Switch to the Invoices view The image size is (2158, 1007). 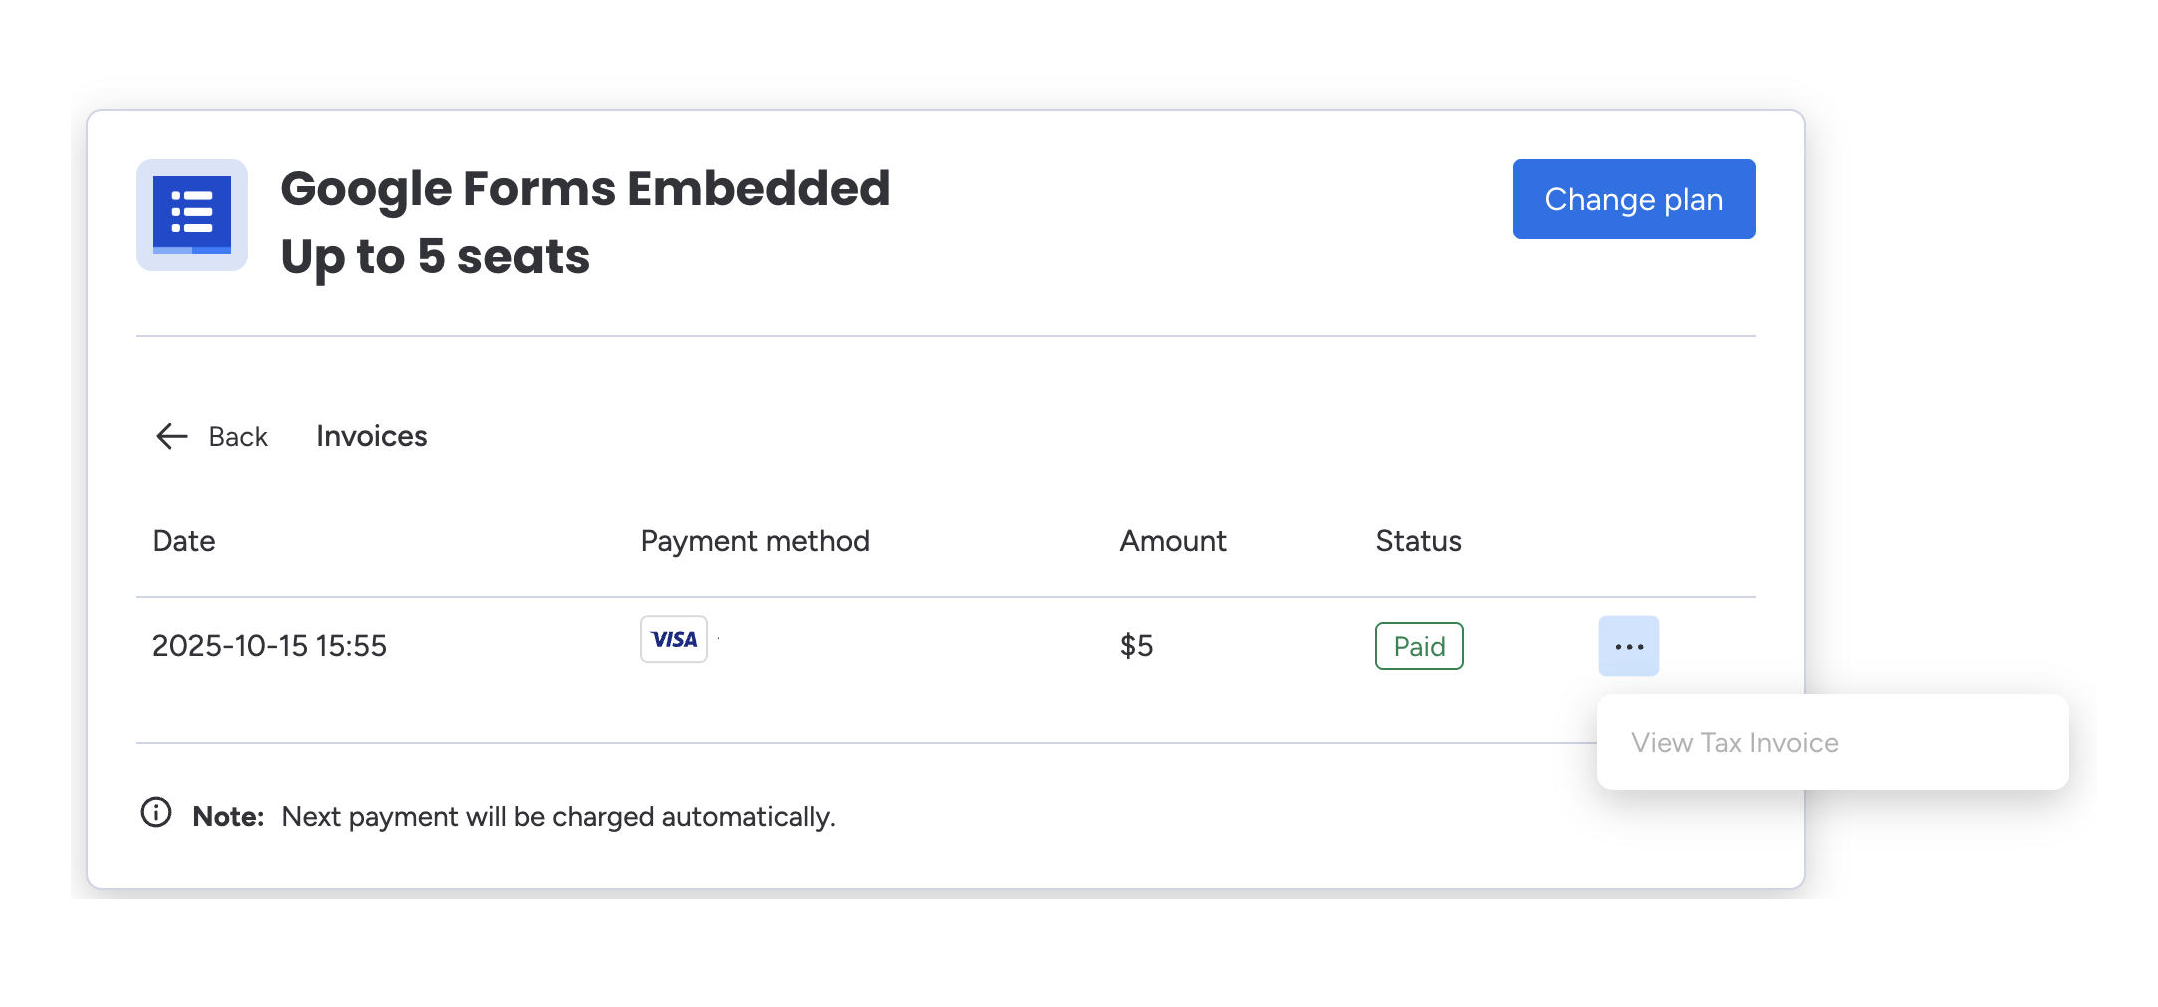coord(370,436)
